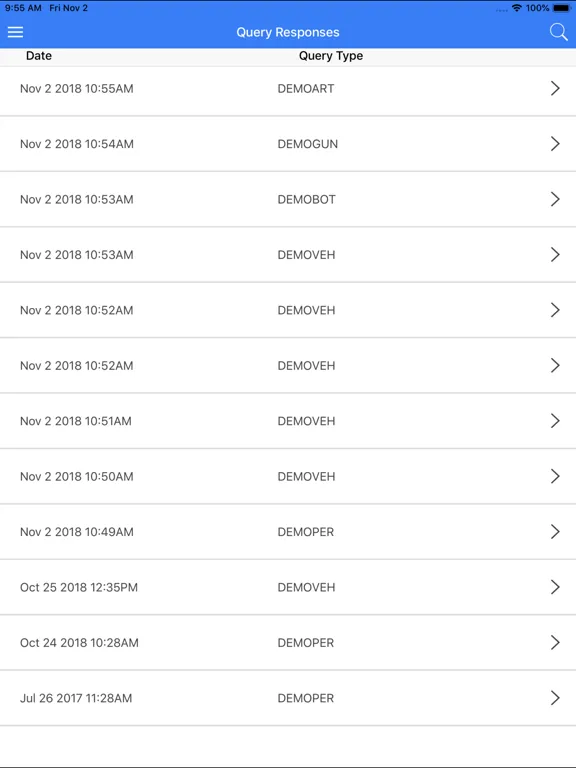Viewport: 576px width, 768px height.
Task: Open the DEMOGUN response chevron
Action: 555,144
